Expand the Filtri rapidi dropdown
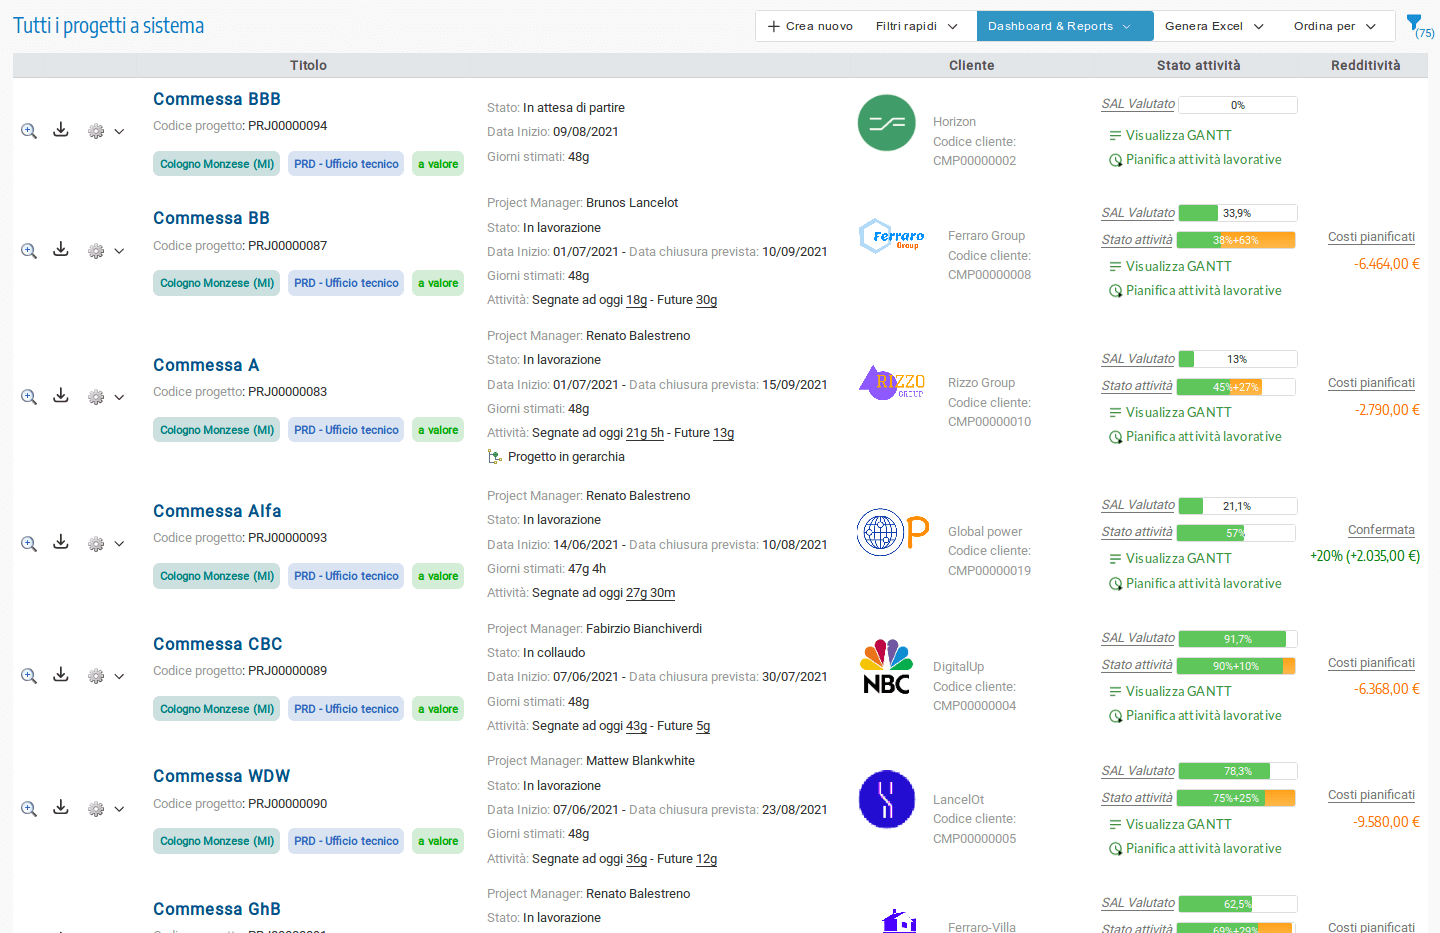 tap(916, 26)
